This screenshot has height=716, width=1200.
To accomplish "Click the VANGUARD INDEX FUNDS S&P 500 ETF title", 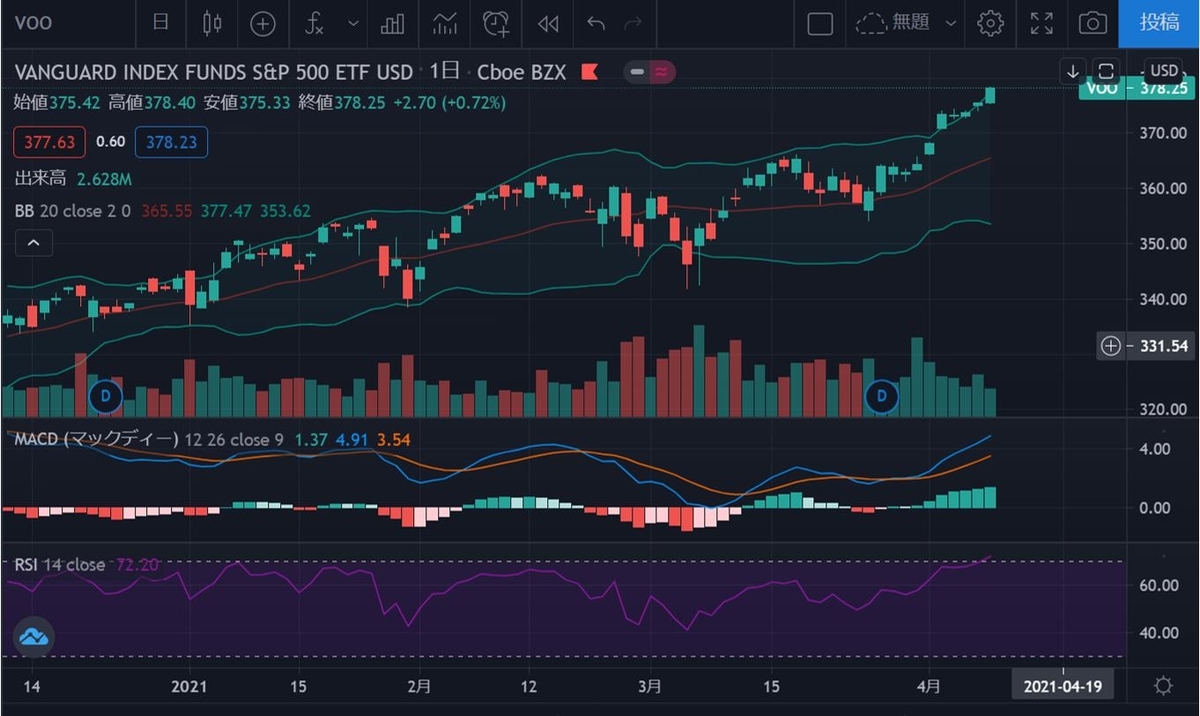I will tap(213, 72).
